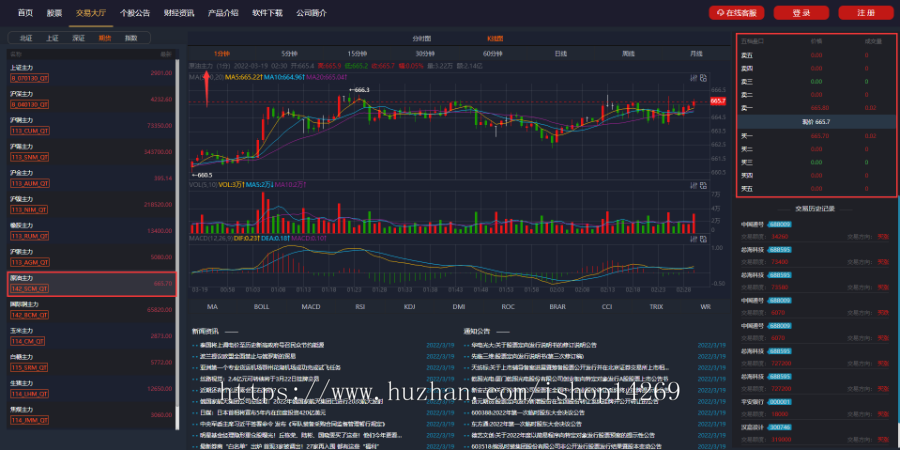Select the 周线 weekly period
This screenshot has width=900, height=450.
coord(629,53)
